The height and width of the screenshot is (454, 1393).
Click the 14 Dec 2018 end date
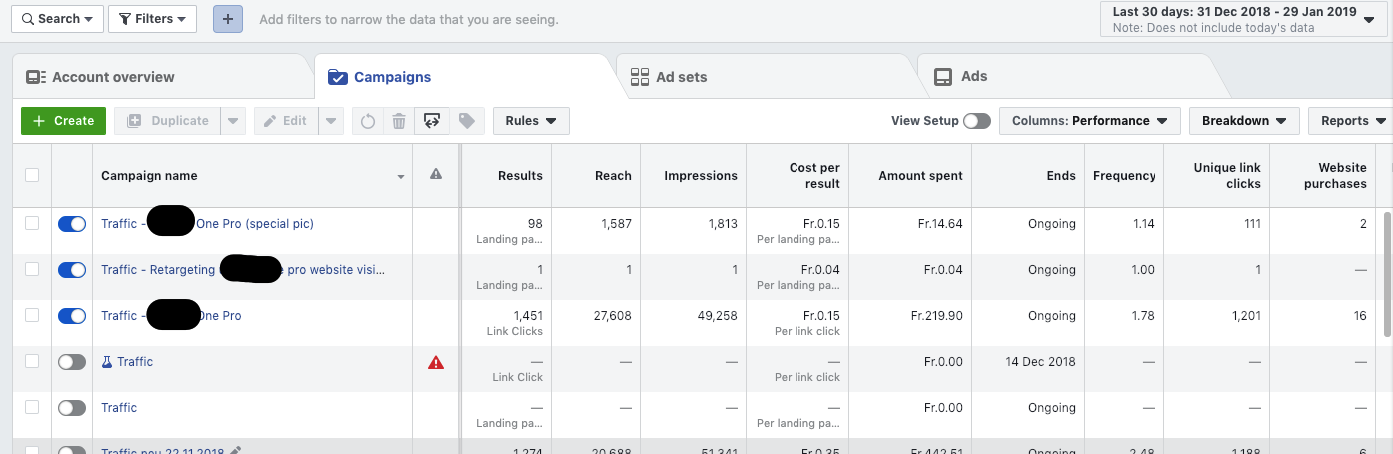1041,362
